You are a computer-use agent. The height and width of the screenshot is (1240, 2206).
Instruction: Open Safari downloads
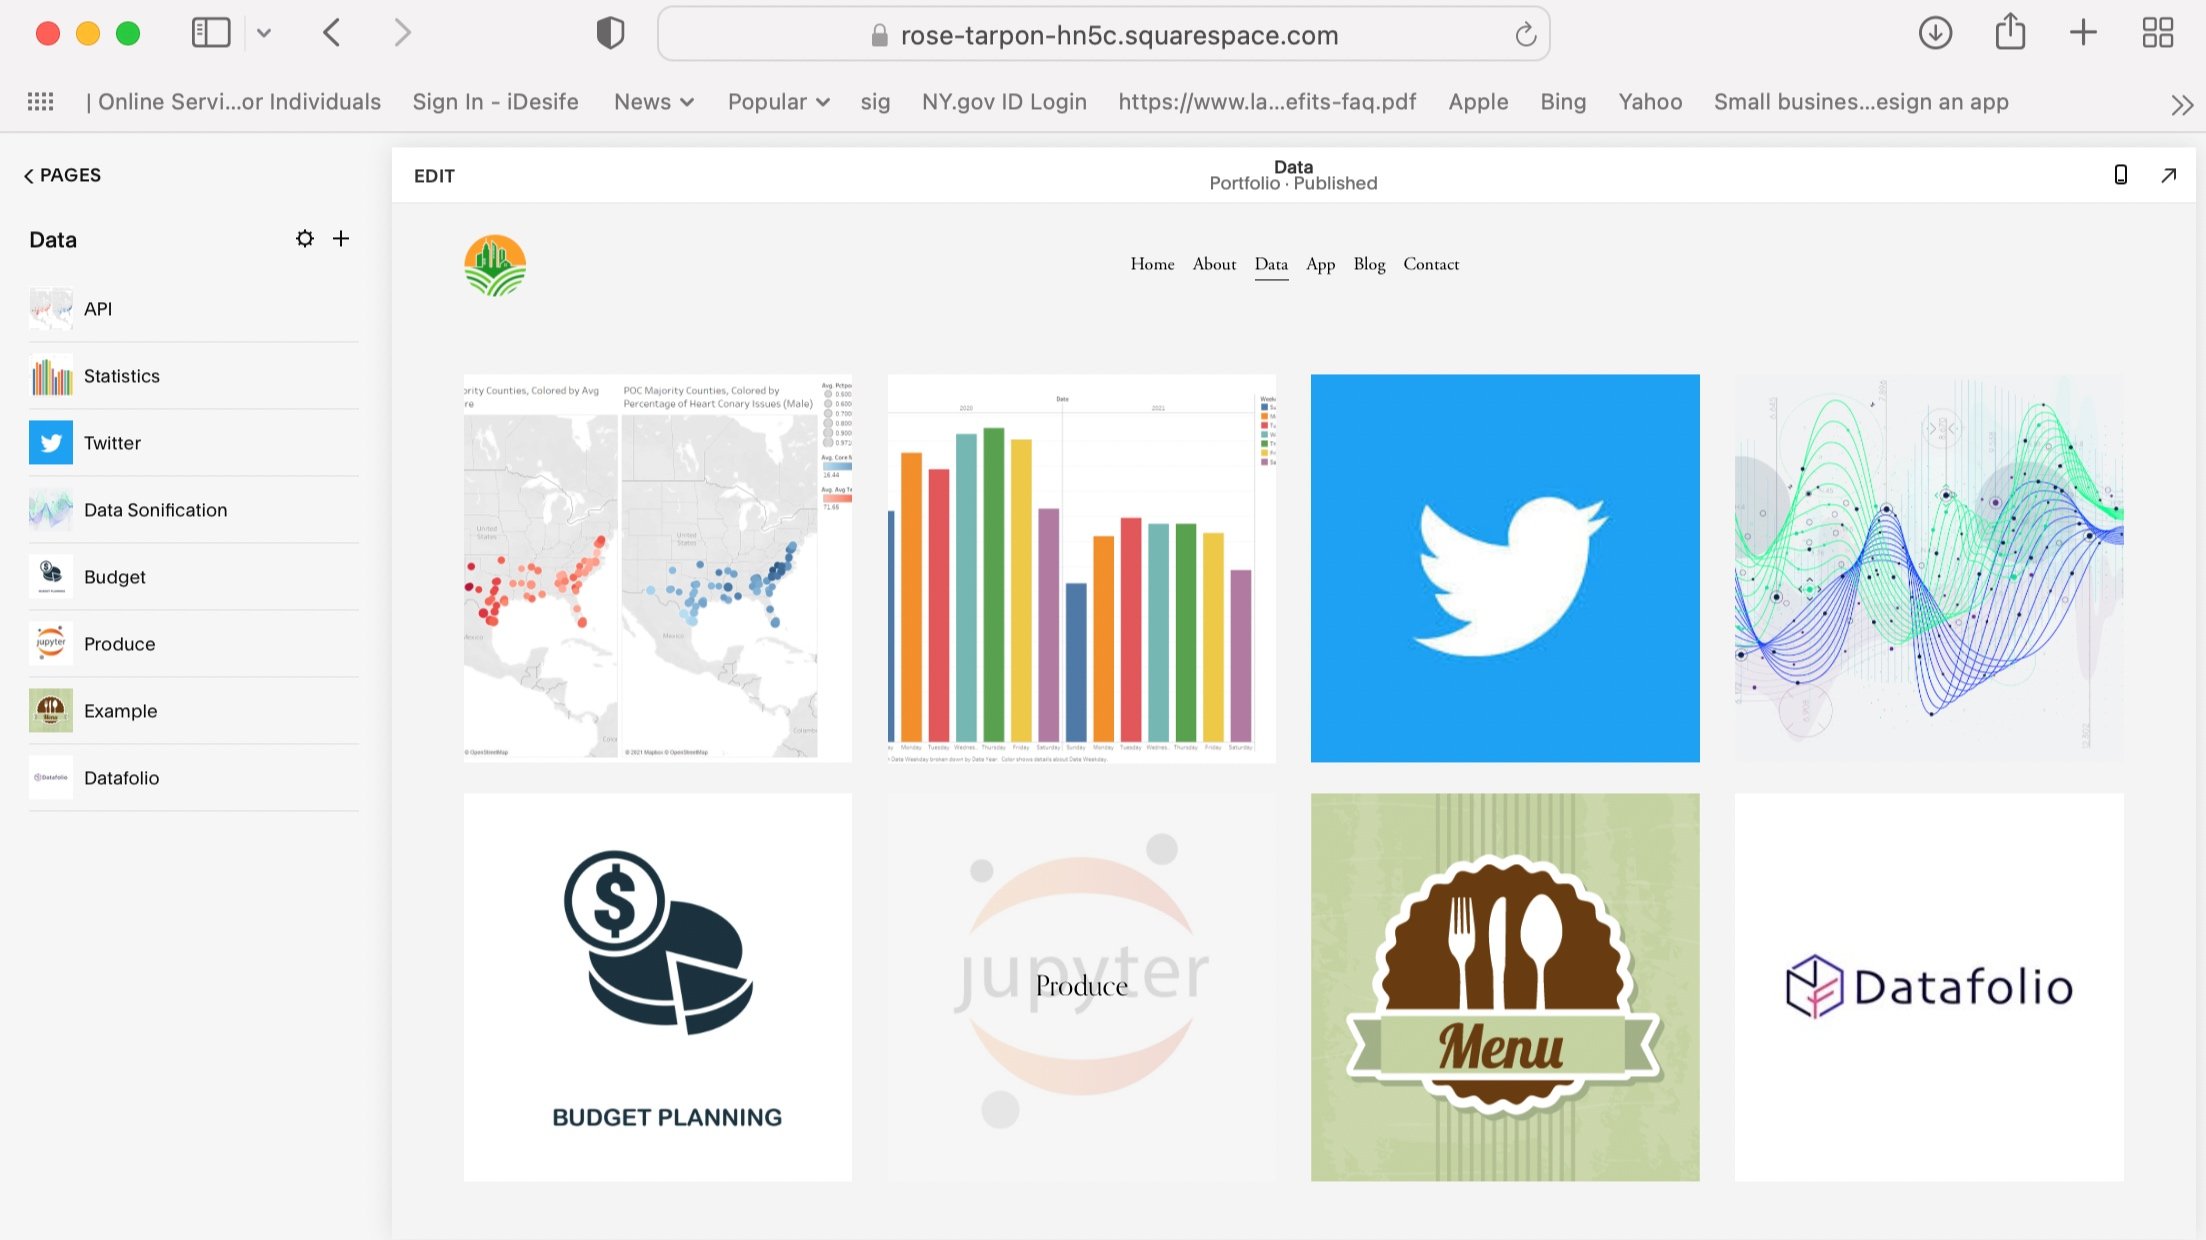1935,33
